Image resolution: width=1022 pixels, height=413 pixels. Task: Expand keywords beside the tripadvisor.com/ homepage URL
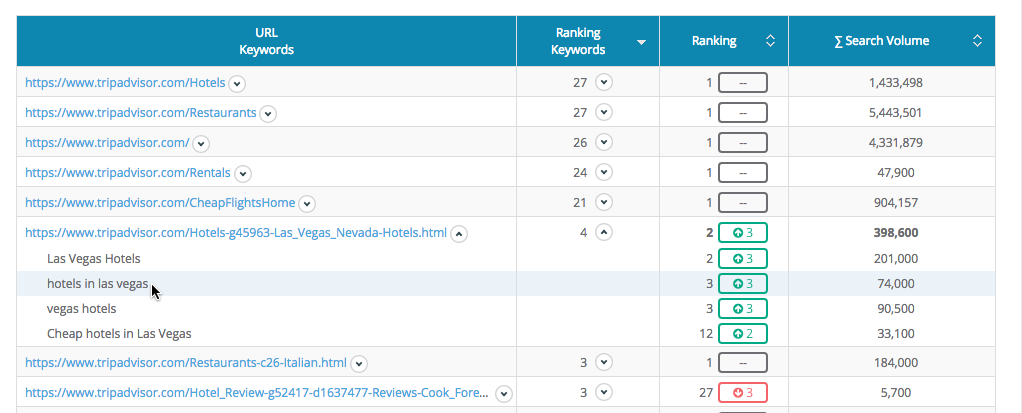pos(201,144)
